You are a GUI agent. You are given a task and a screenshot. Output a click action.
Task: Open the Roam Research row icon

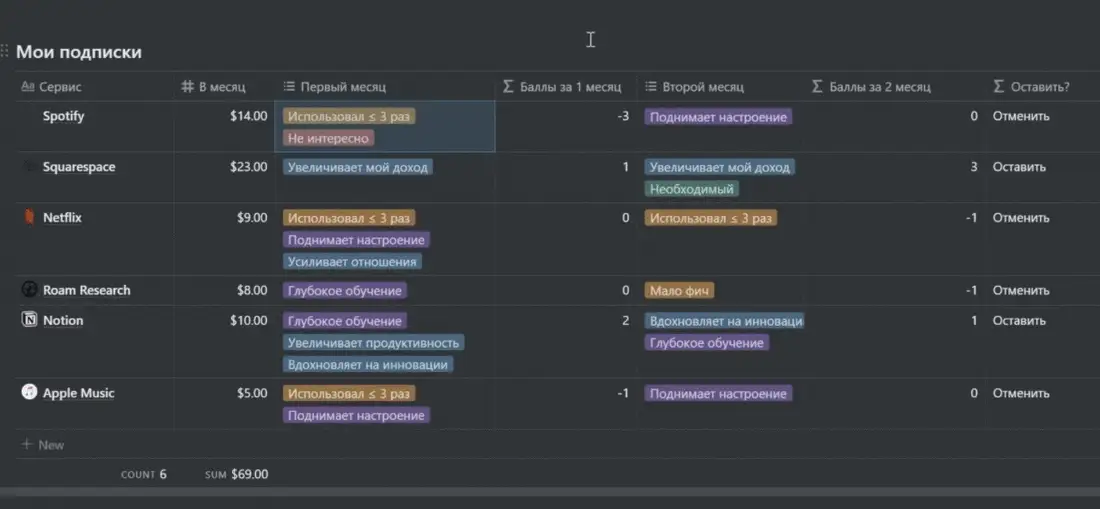point(29,290)
